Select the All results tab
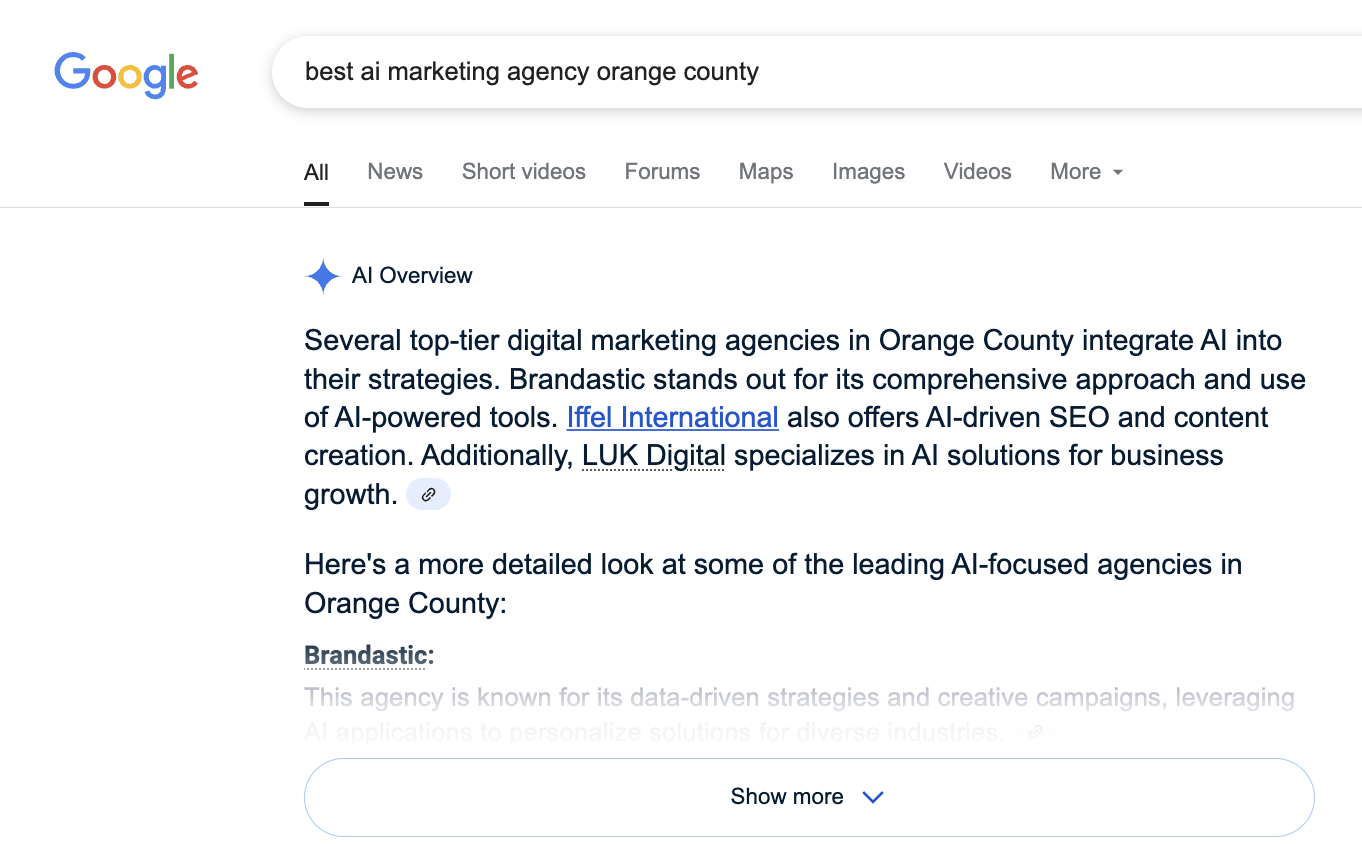1362x844 pixels. pyautogui.click(x=316, y=172)
